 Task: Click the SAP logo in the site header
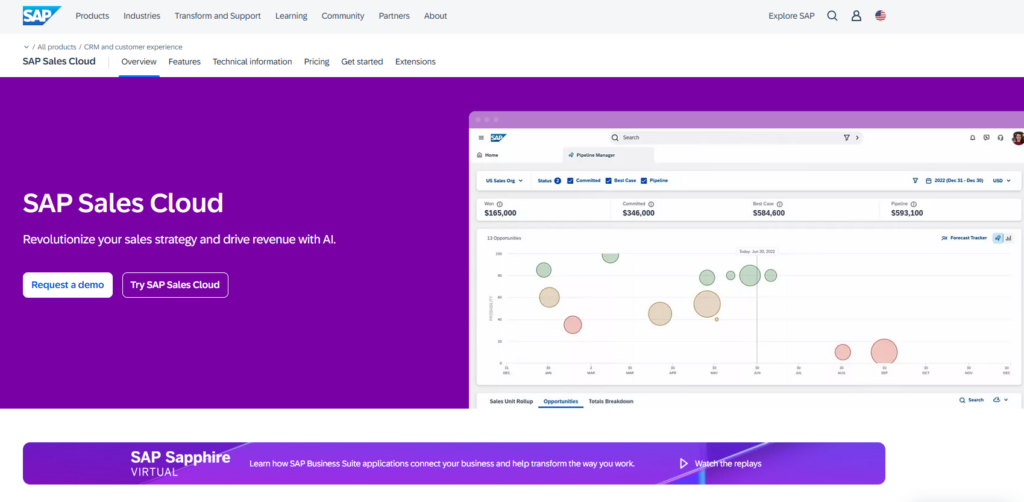pos(42,16)
